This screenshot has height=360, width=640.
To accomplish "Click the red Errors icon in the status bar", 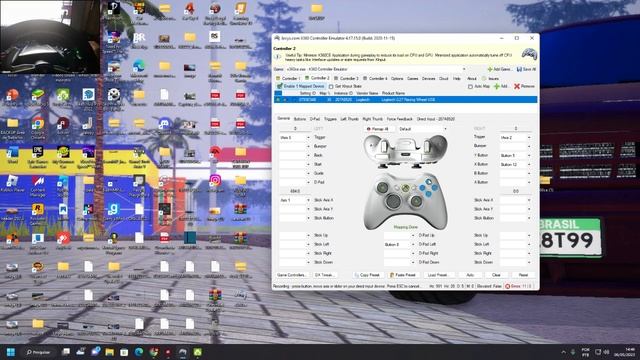I will click(x=508, y=286).
